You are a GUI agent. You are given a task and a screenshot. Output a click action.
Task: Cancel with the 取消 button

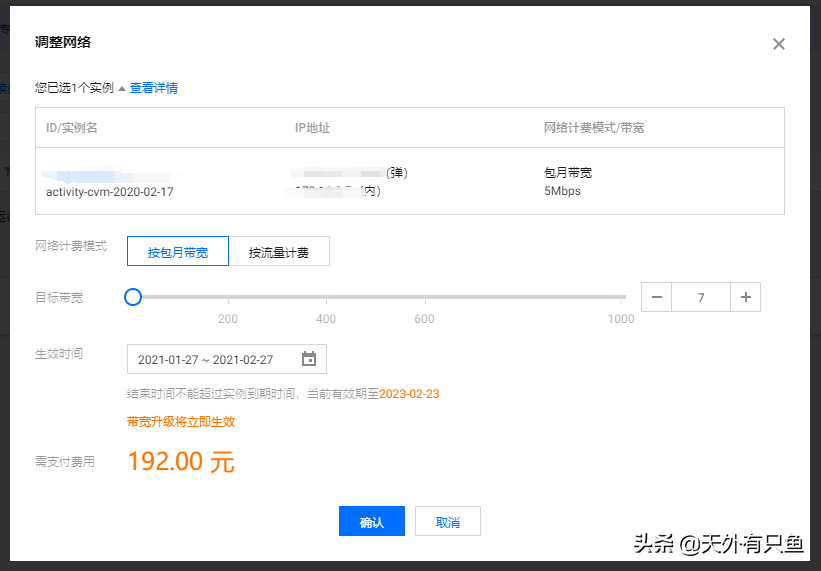coord(448,521)
